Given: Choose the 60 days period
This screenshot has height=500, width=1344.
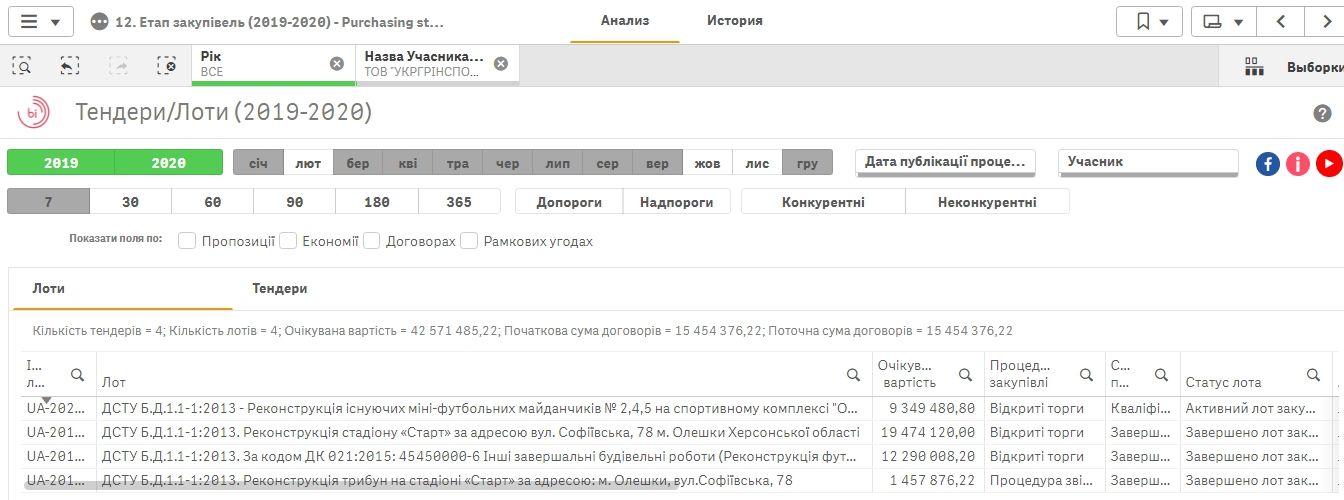Looking at the screenshot, I should [x=213, y=201].
